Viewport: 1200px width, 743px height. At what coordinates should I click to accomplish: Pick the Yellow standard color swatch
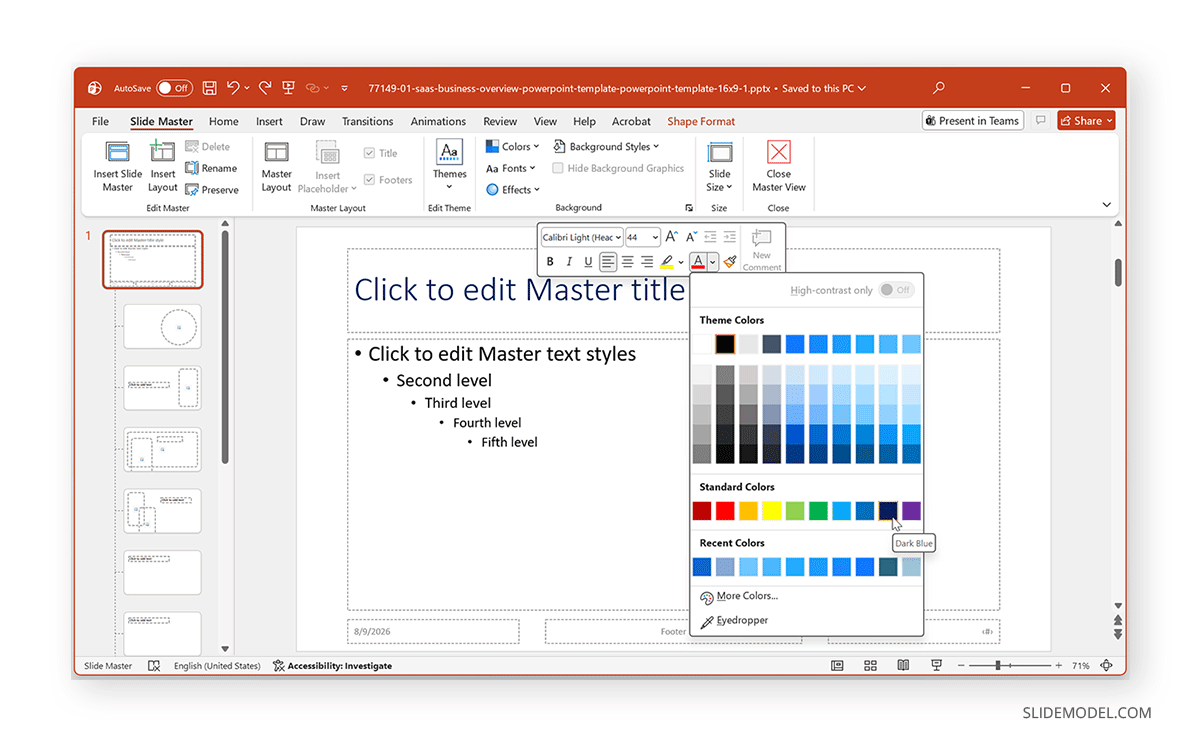coord(772,511)
